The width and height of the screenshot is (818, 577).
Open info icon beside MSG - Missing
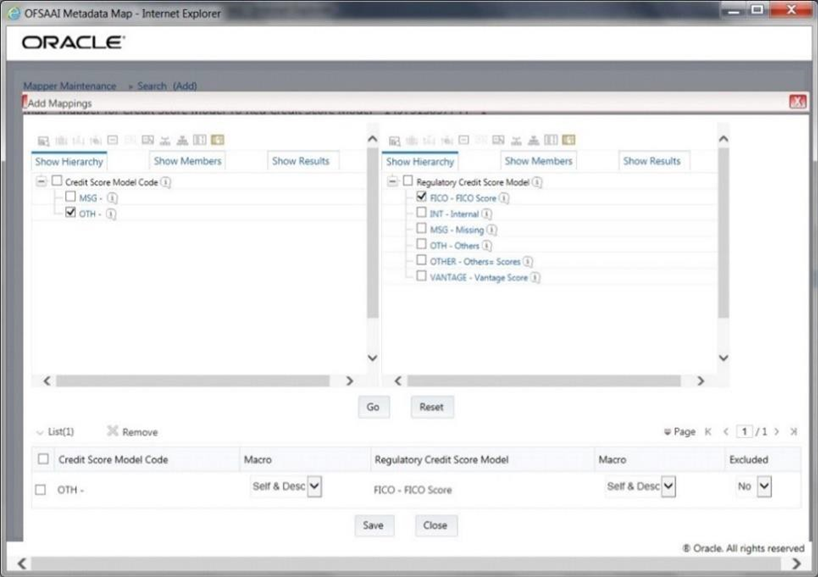[491, 230]
